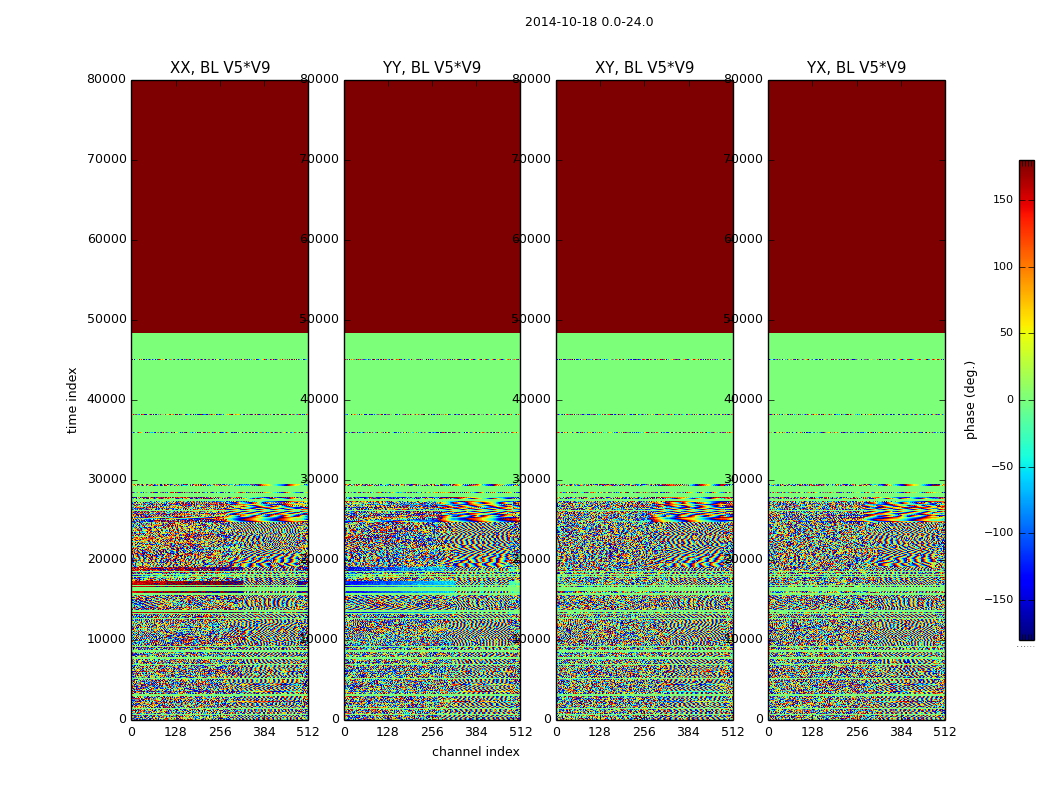Screen dimensions: 1050x800
Task: Click the "time index" y-axis label
Action: pos(72,400)
